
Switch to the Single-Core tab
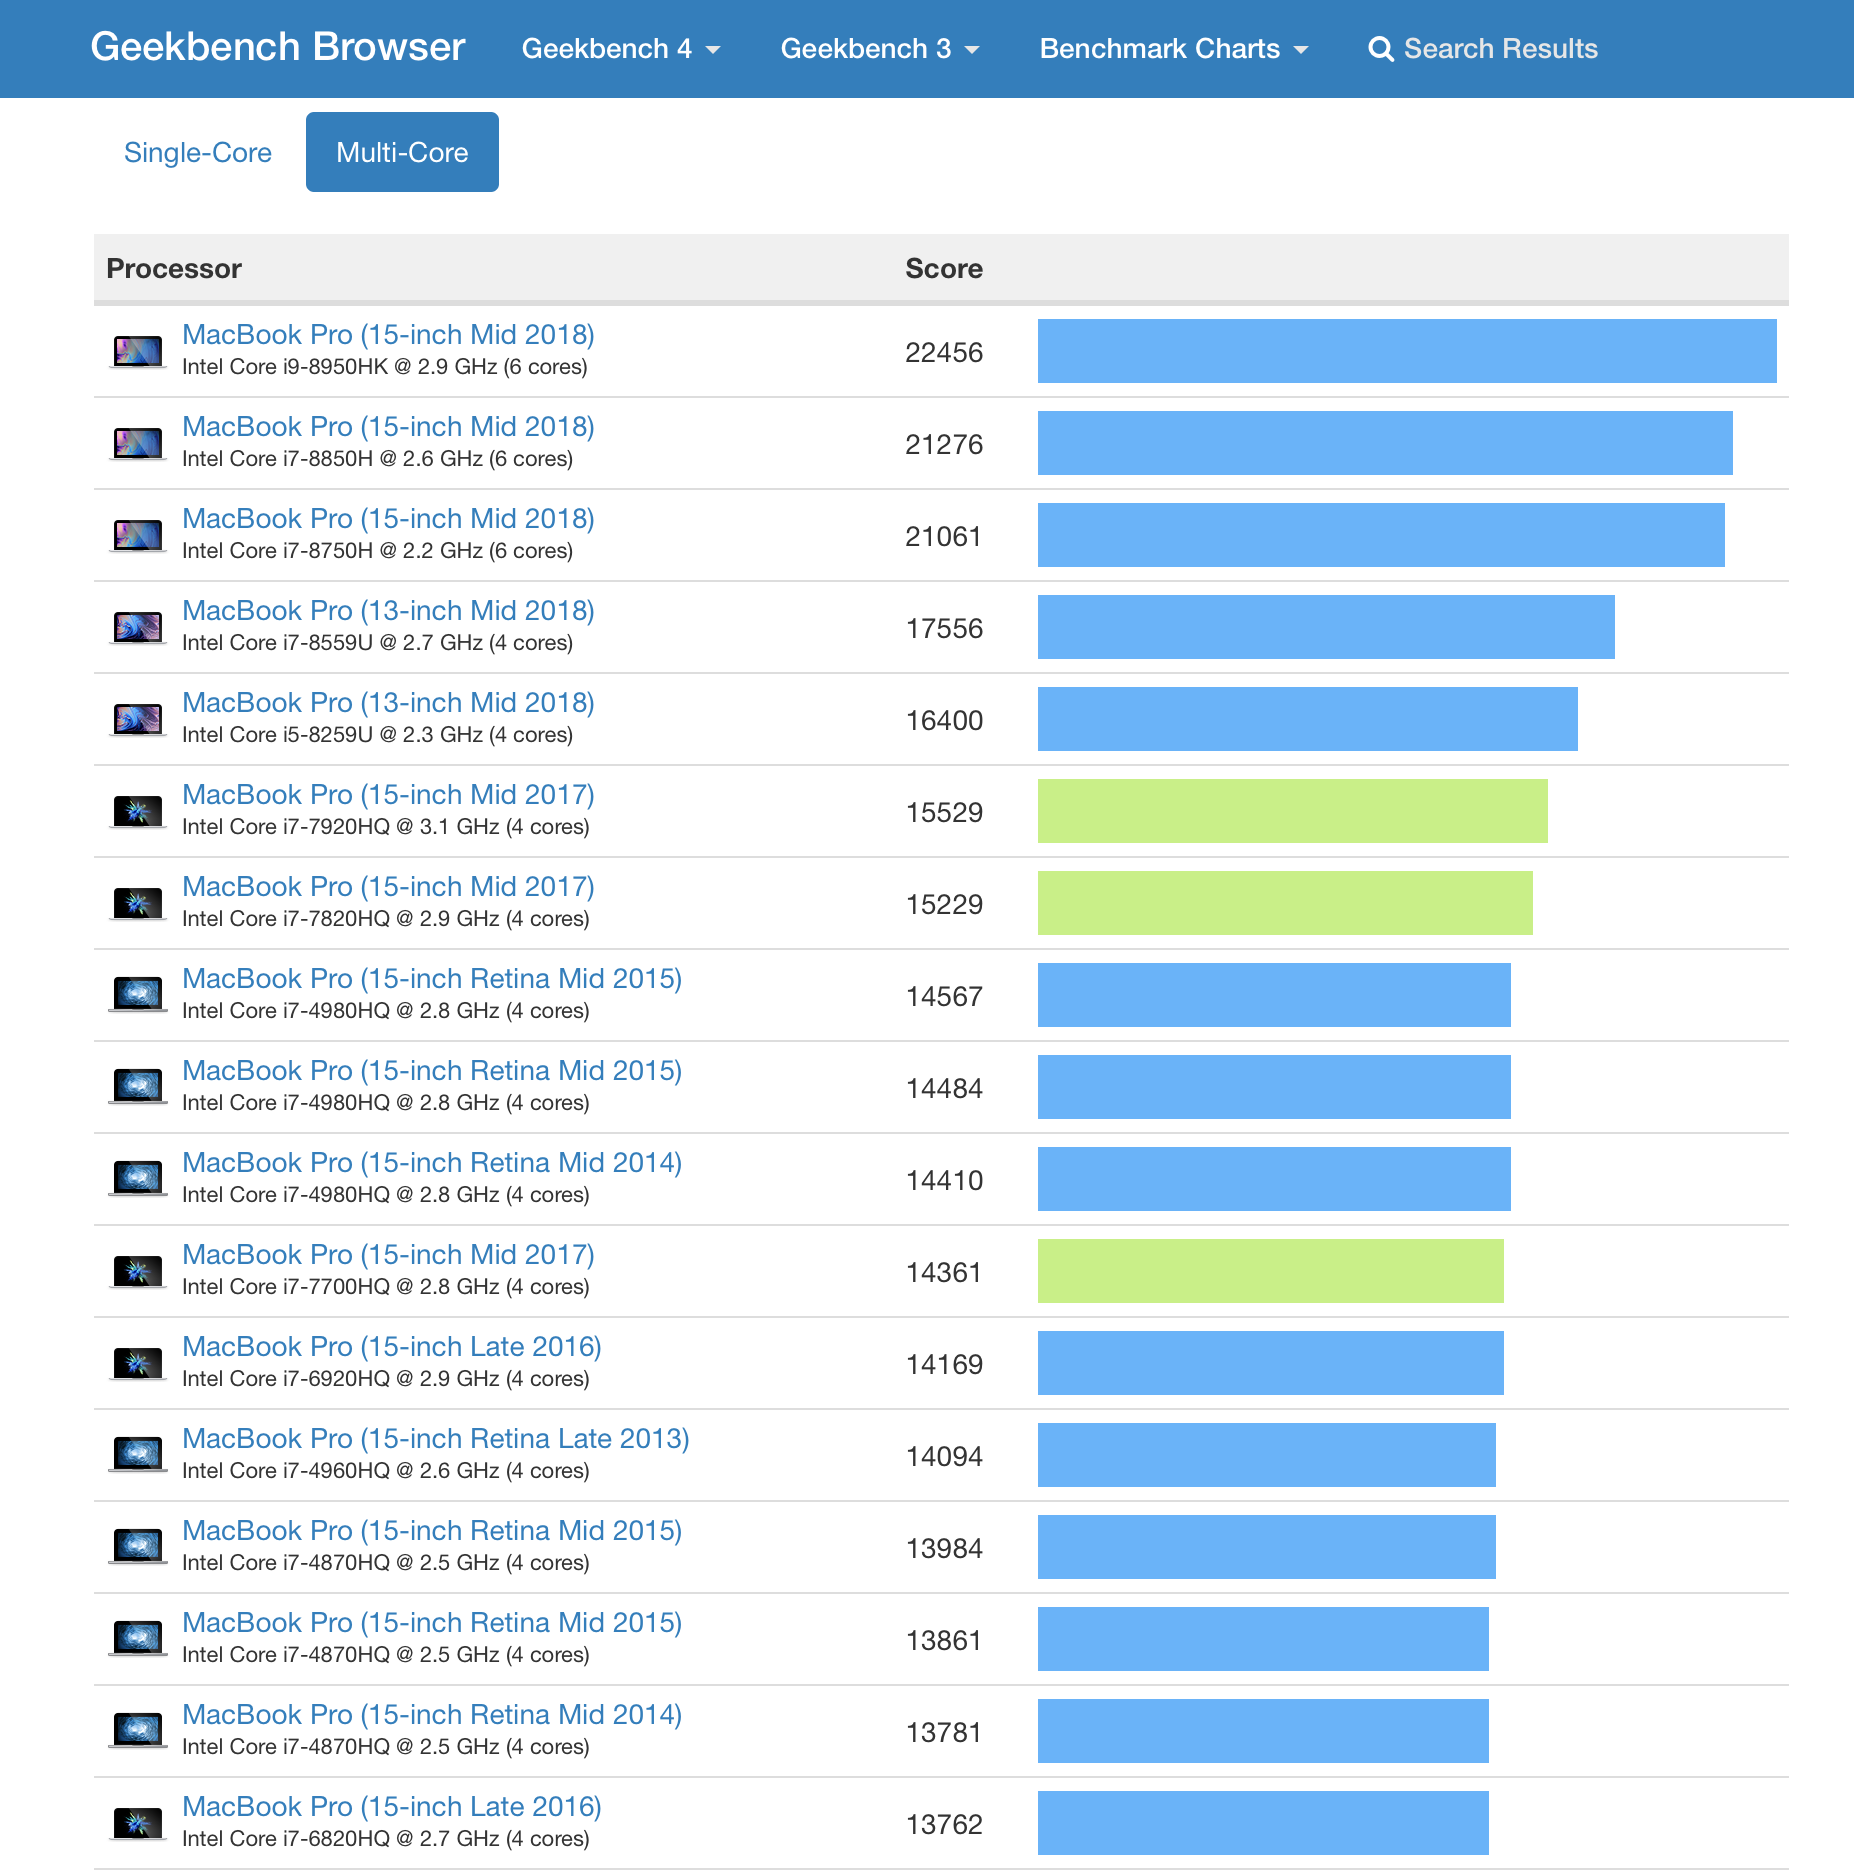(x=198, y=152)
